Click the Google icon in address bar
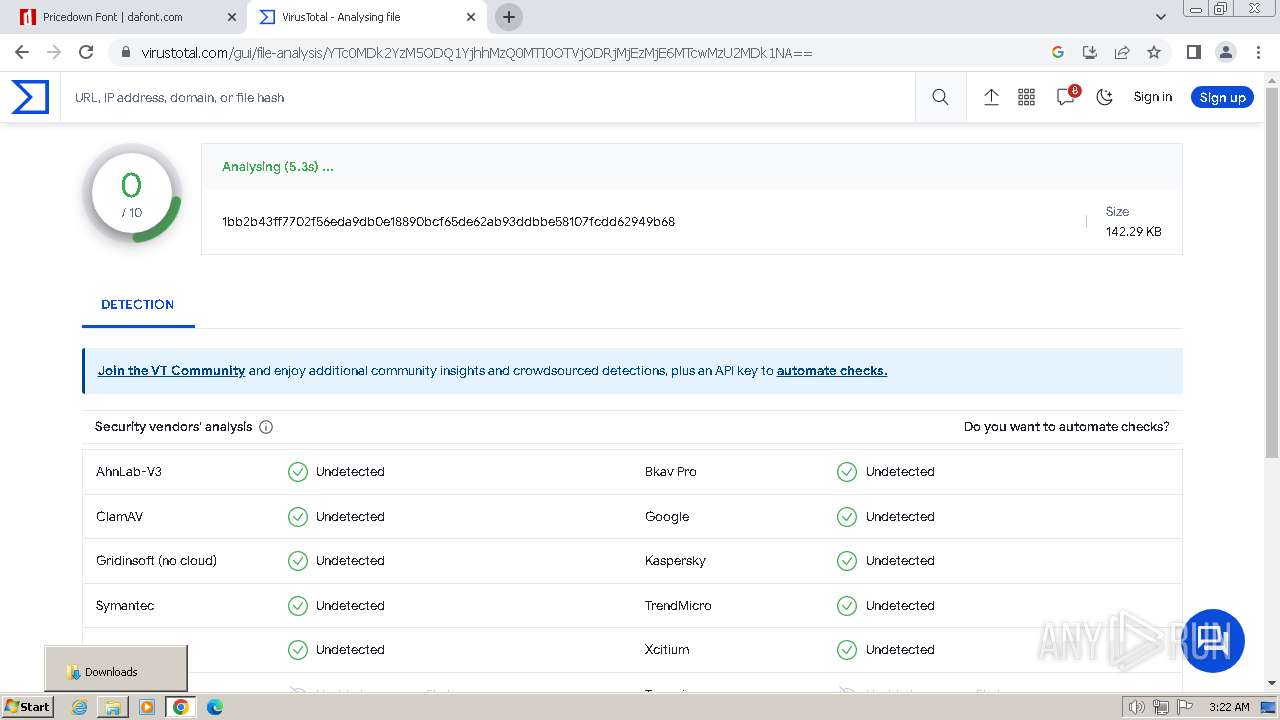The height and width of the screenshot is (720, 1280). click(x=1058, y=52)
